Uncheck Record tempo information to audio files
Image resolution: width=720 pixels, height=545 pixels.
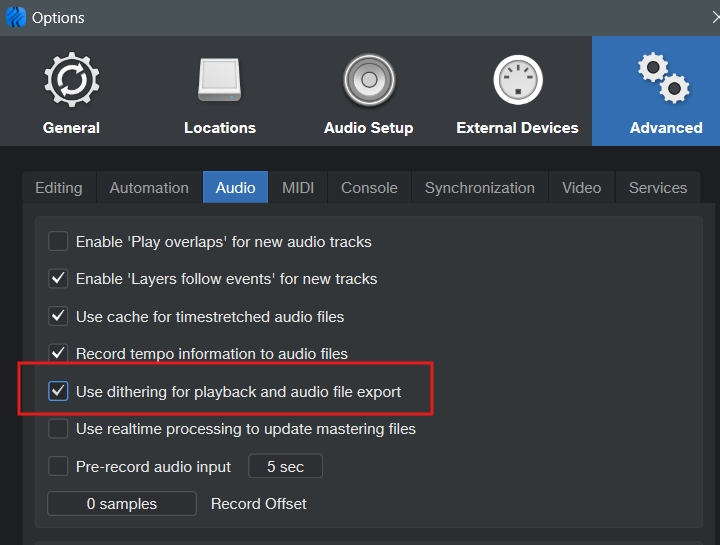[x=58, y=353]
